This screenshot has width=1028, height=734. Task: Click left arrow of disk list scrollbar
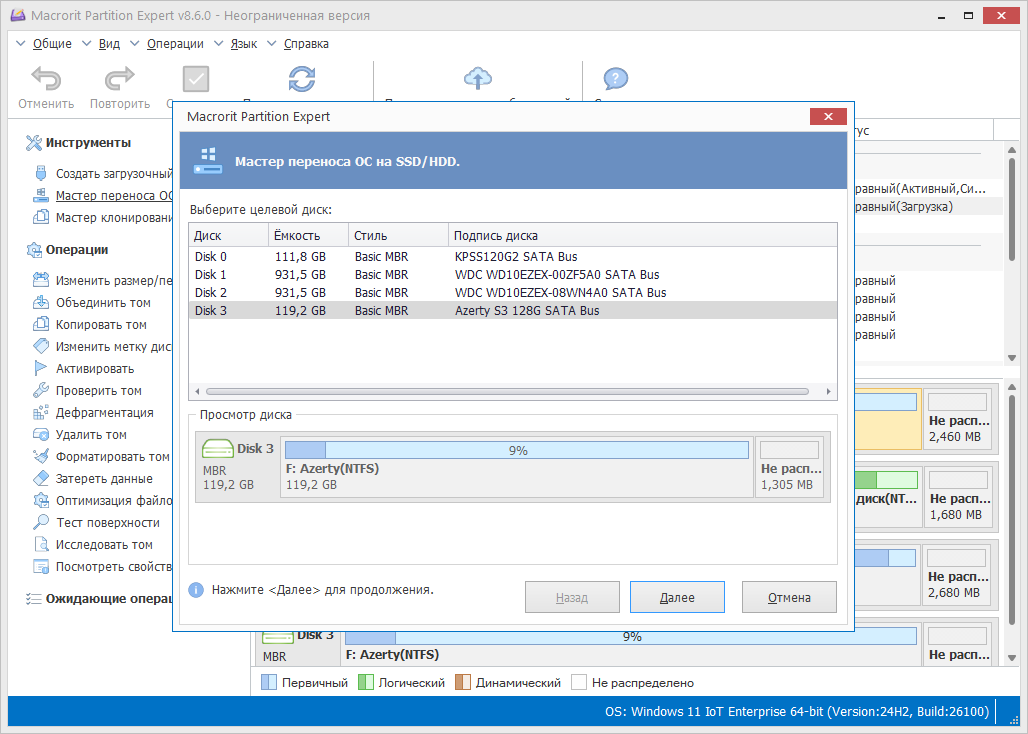[197, 392]
